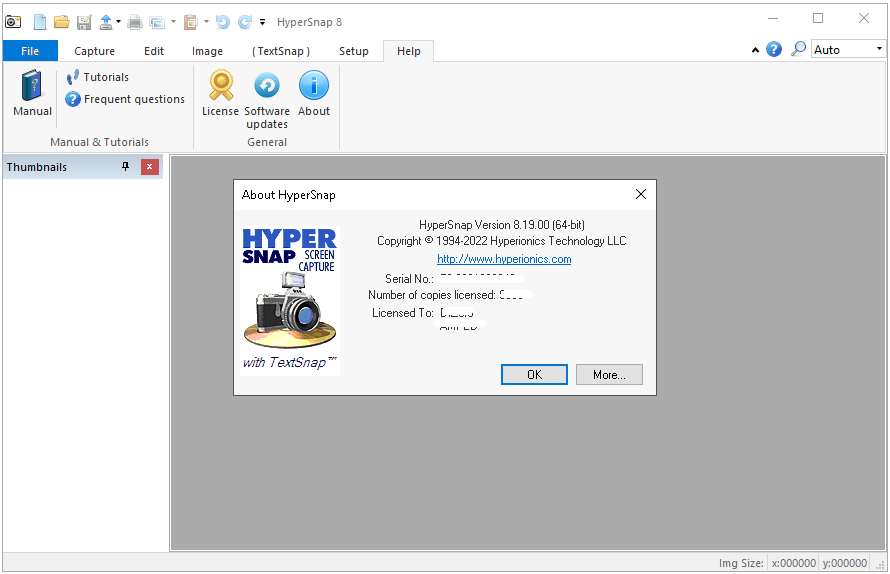
Task: Create a new blank image
Action: point(40,22)
